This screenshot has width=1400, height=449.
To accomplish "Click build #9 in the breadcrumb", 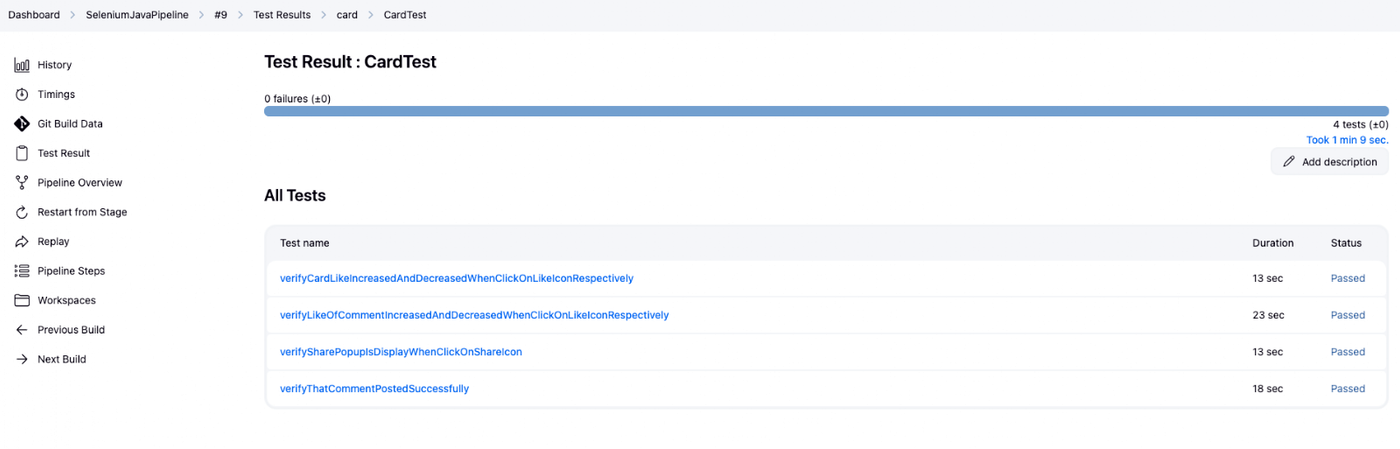I will click(221, 15).
